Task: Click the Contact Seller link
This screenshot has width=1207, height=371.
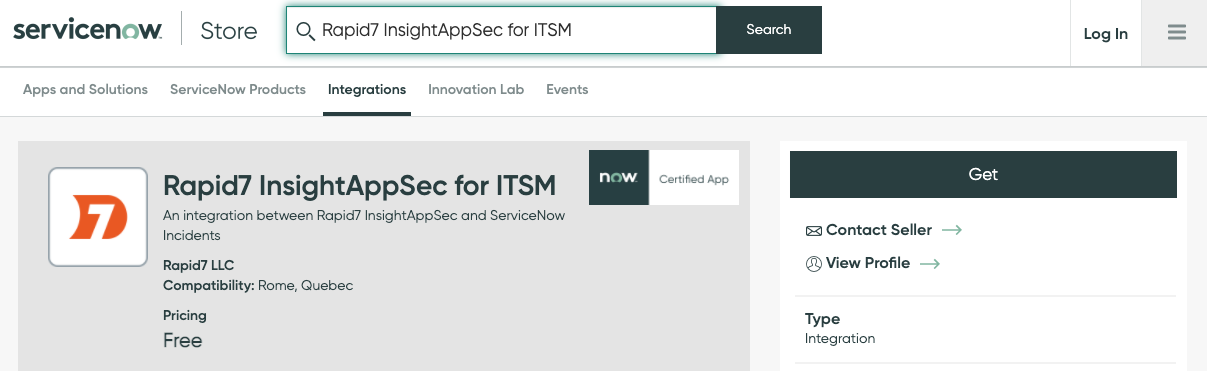Action: (879, 230)
